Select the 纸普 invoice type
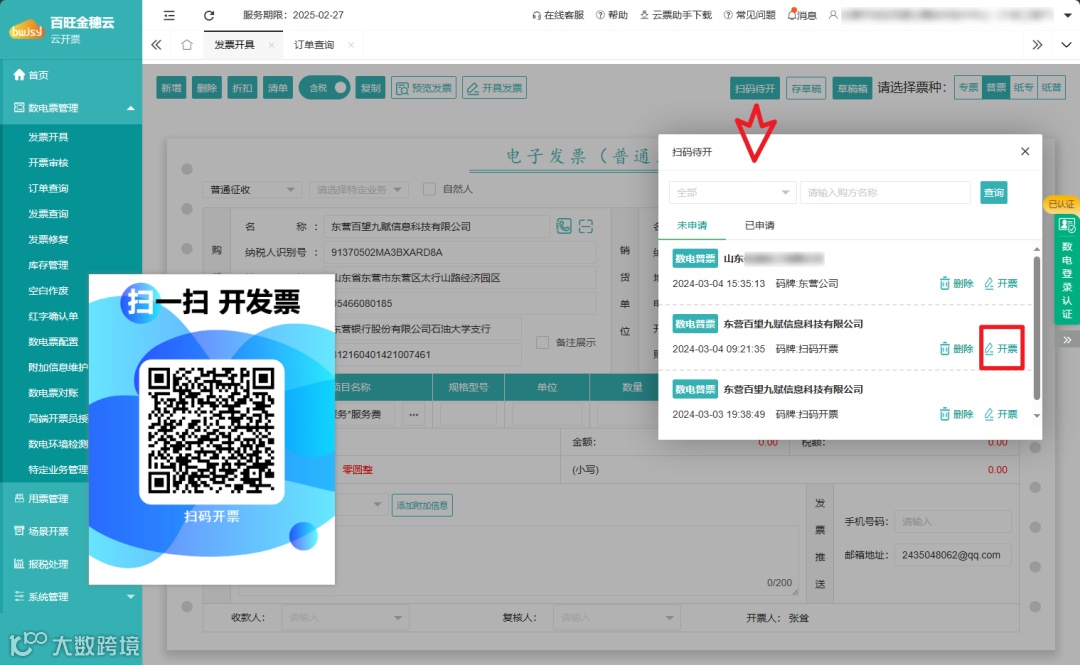Screen dimensions: 1080x665 point(1051,88)
